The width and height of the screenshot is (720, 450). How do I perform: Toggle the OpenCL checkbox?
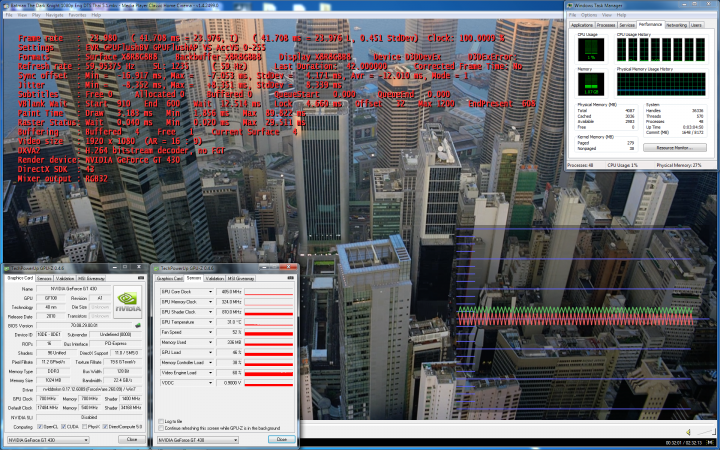40,427
